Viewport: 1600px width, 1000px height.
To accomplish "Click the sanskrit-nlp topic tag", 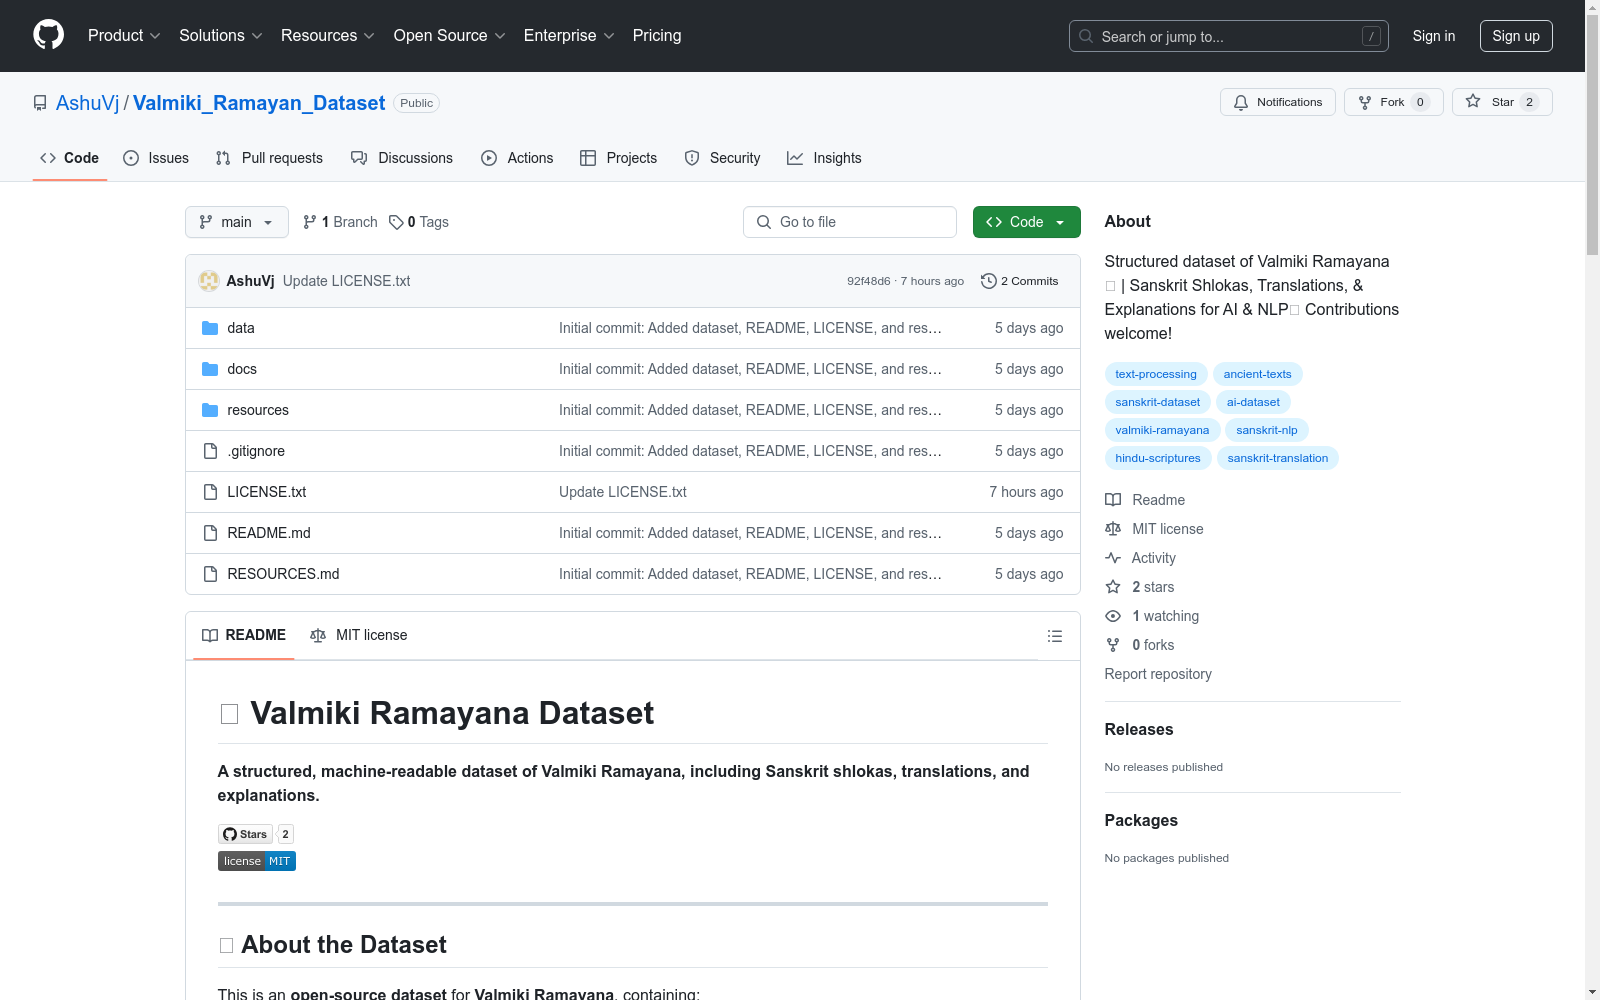I will tap(1267, 430).
